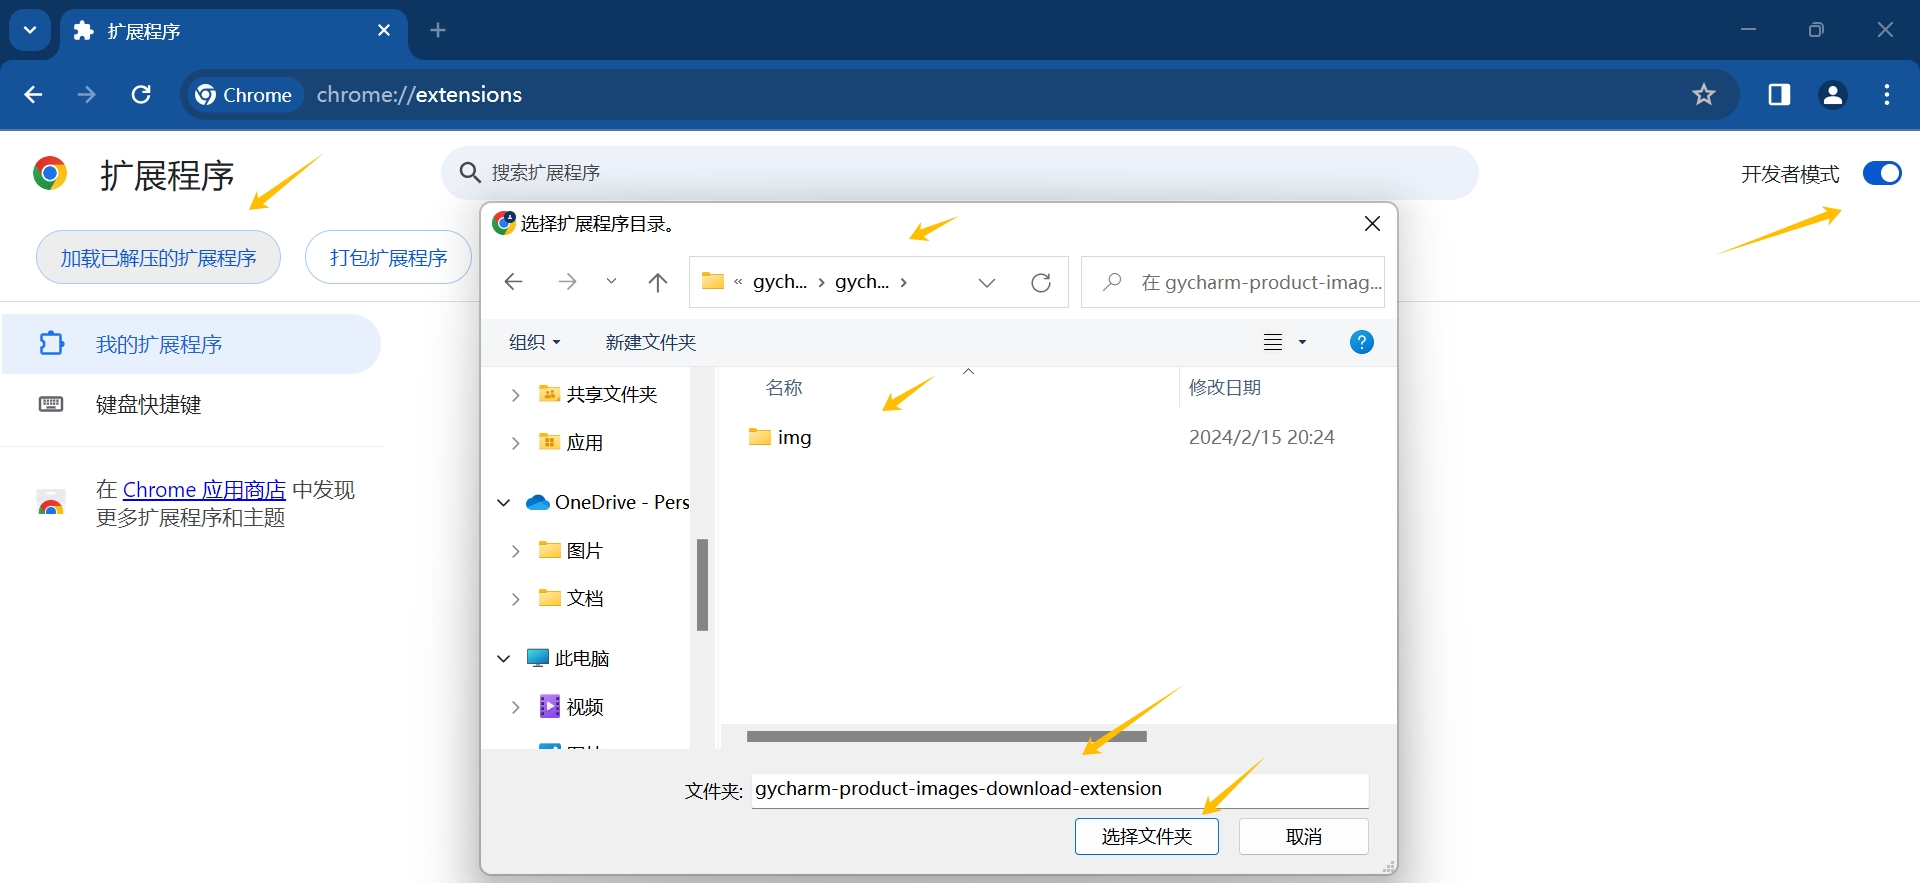Click 取消 button in dialog
Viewport: 1920px width, 883px height.
tap(1304, 837)
